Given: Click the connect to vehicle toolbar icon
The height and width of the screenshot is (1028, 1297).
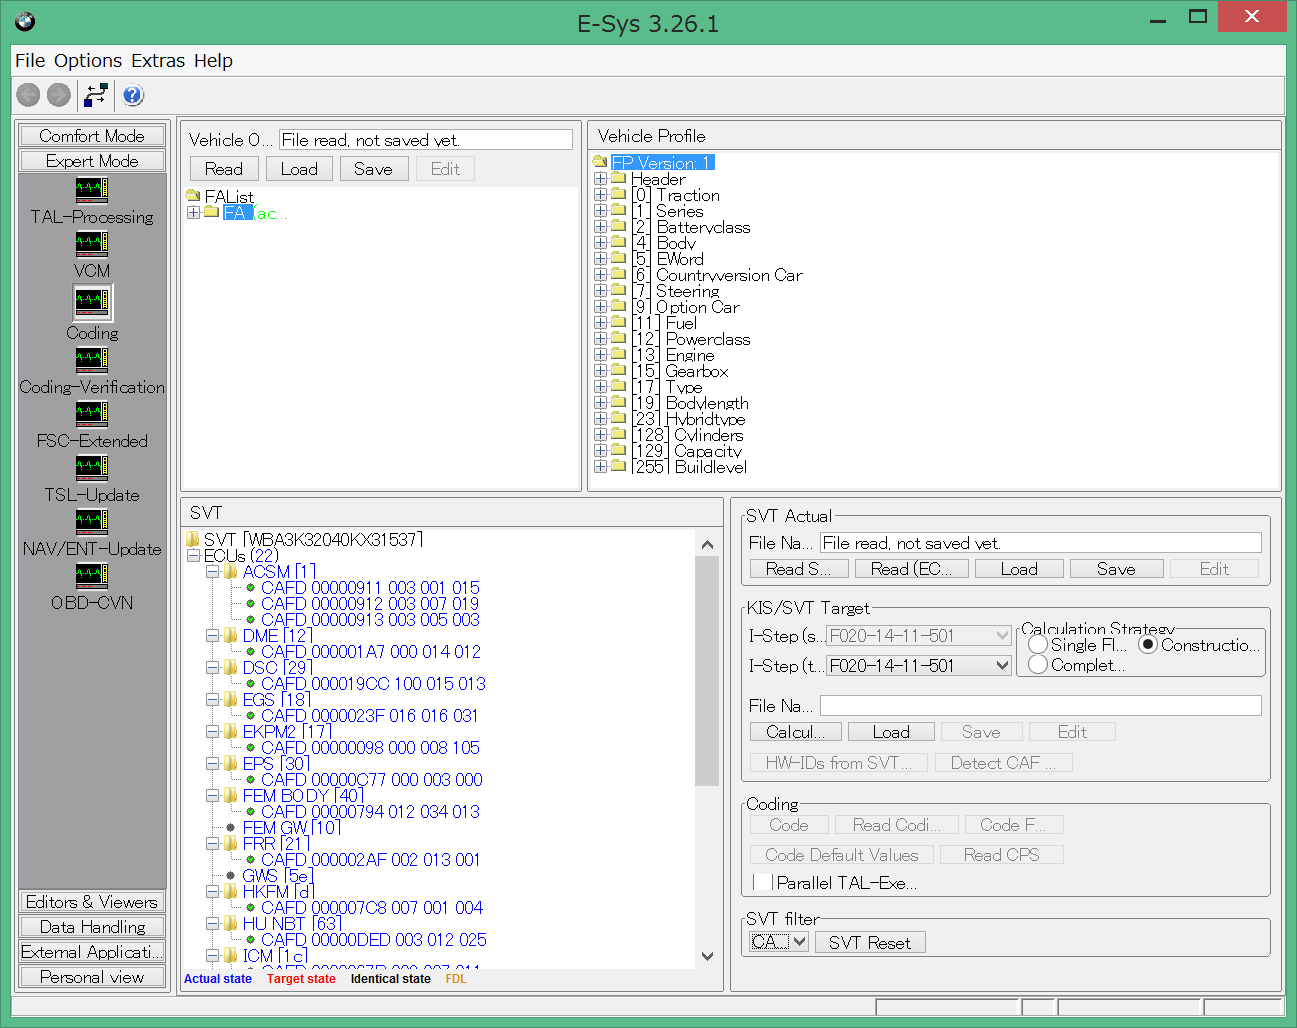Looking at the screenshot, I should click(96, 95).
